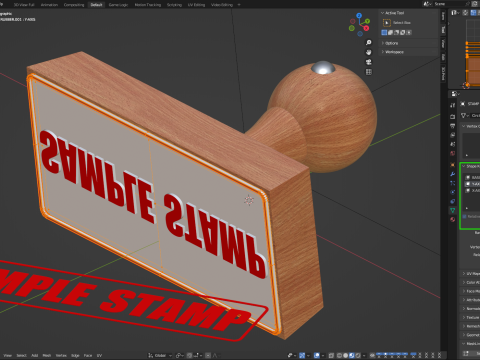Screen dimensions: 480x360
Task: Toggle camera view with the camera icon
Action: (369, 62)
